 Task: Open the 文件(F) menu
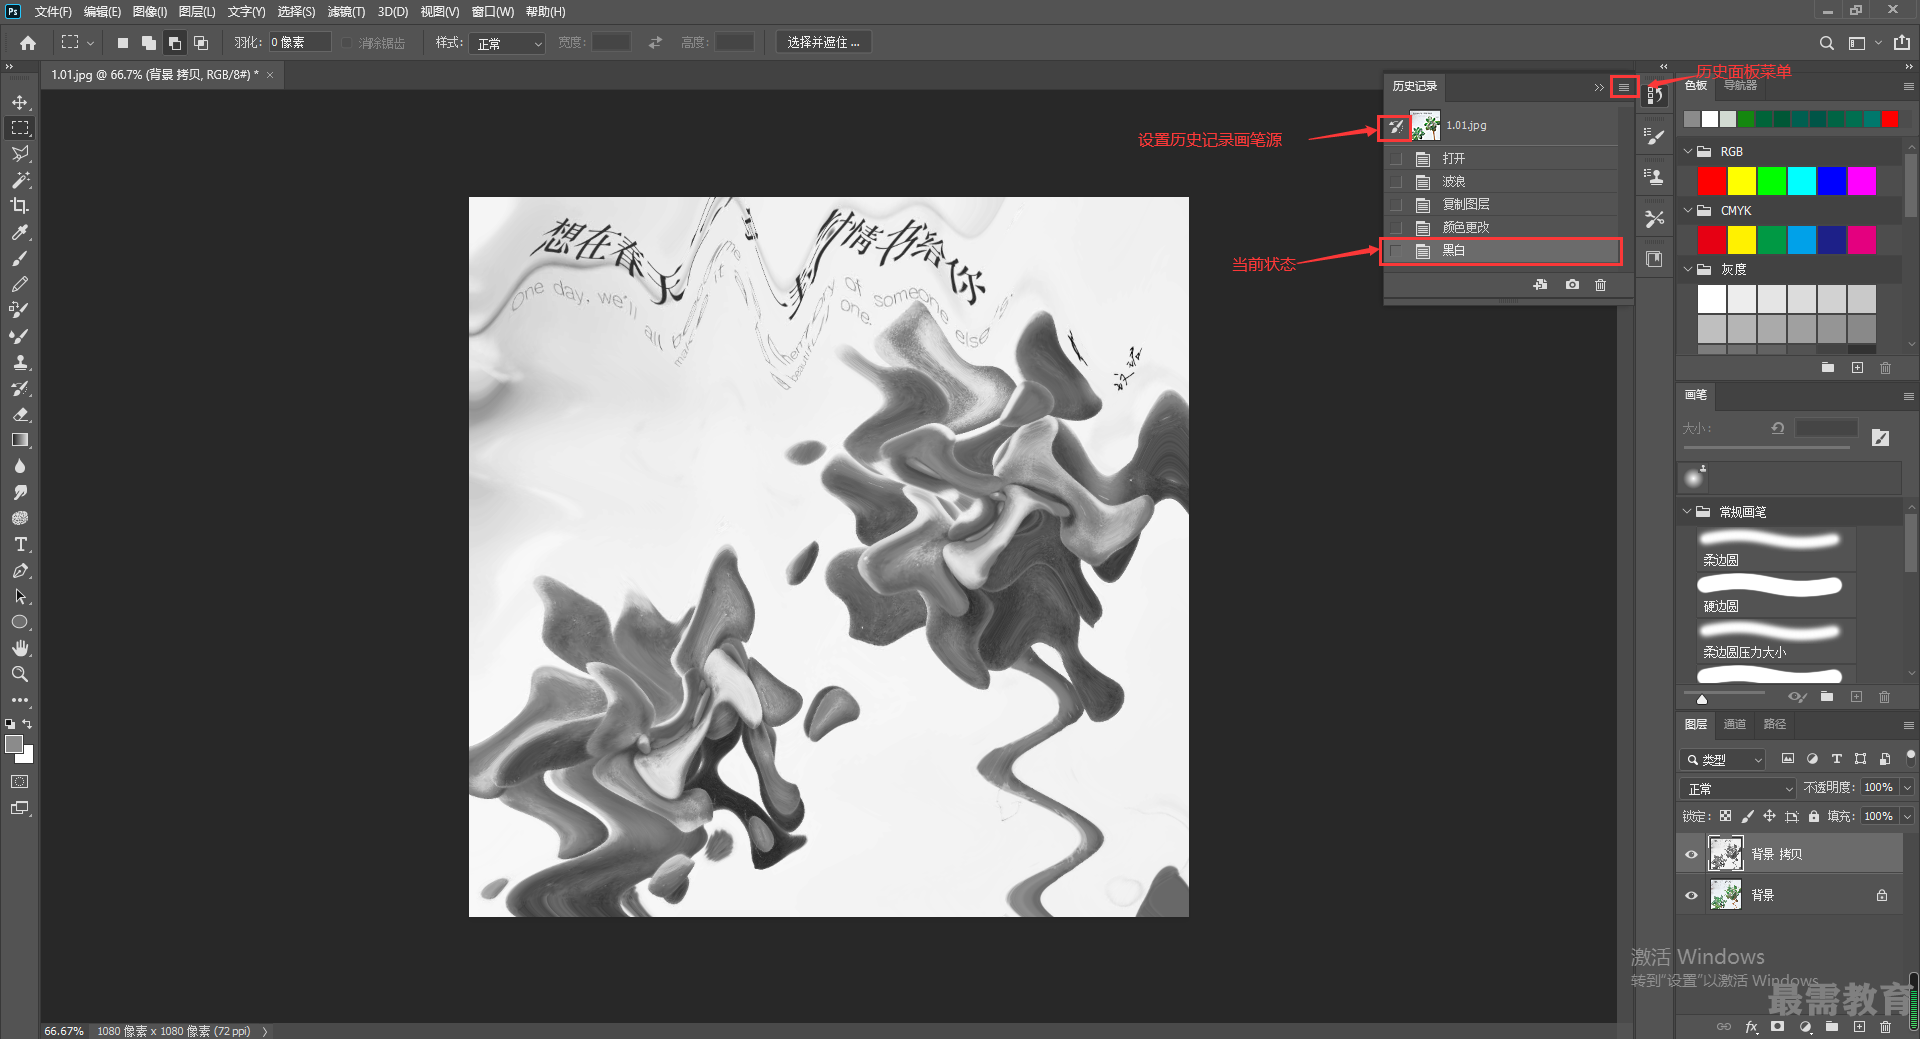click(x=53, y=12)
